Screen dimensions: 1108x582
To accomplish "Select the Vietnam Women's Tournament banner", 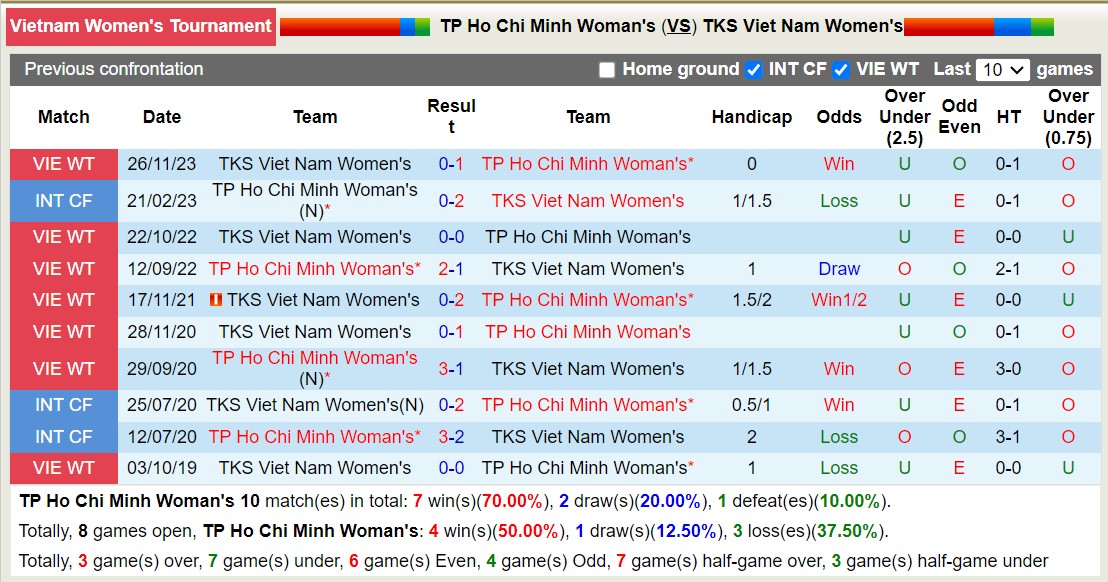I will point(140,27).
